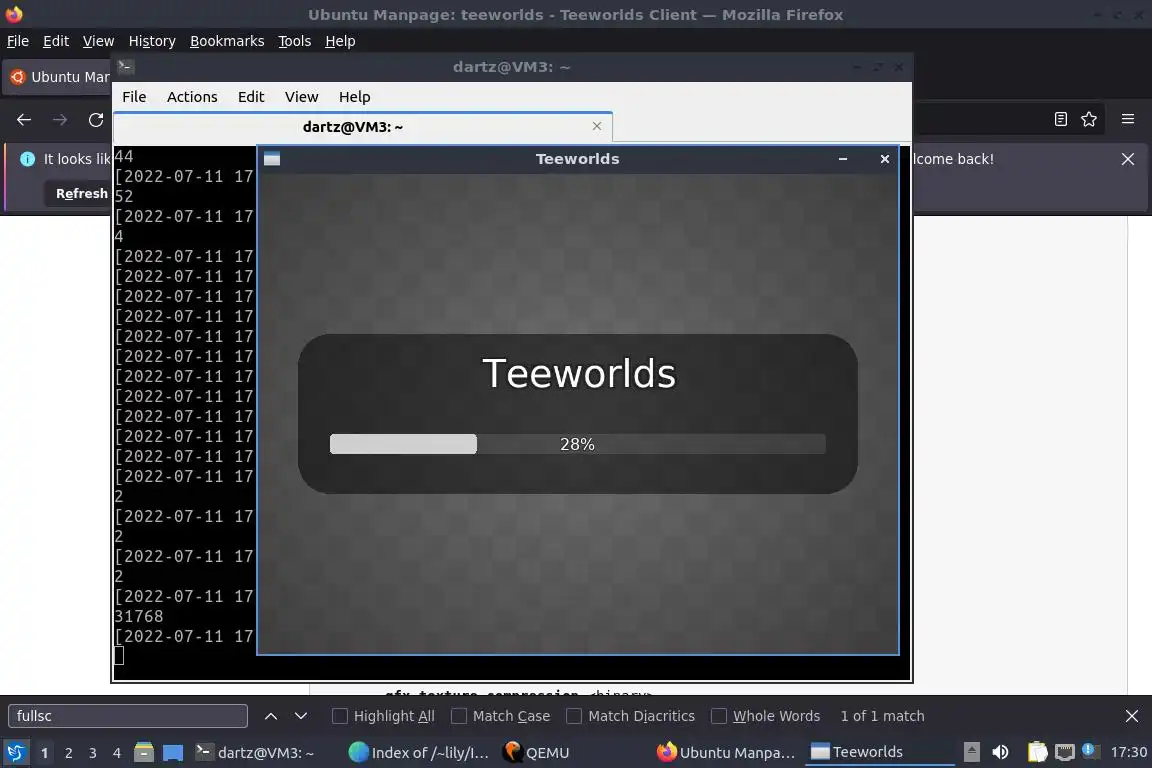1152x768 pixels.
Task: Close the Teeworlds window
Action: [x=885, y=159]
